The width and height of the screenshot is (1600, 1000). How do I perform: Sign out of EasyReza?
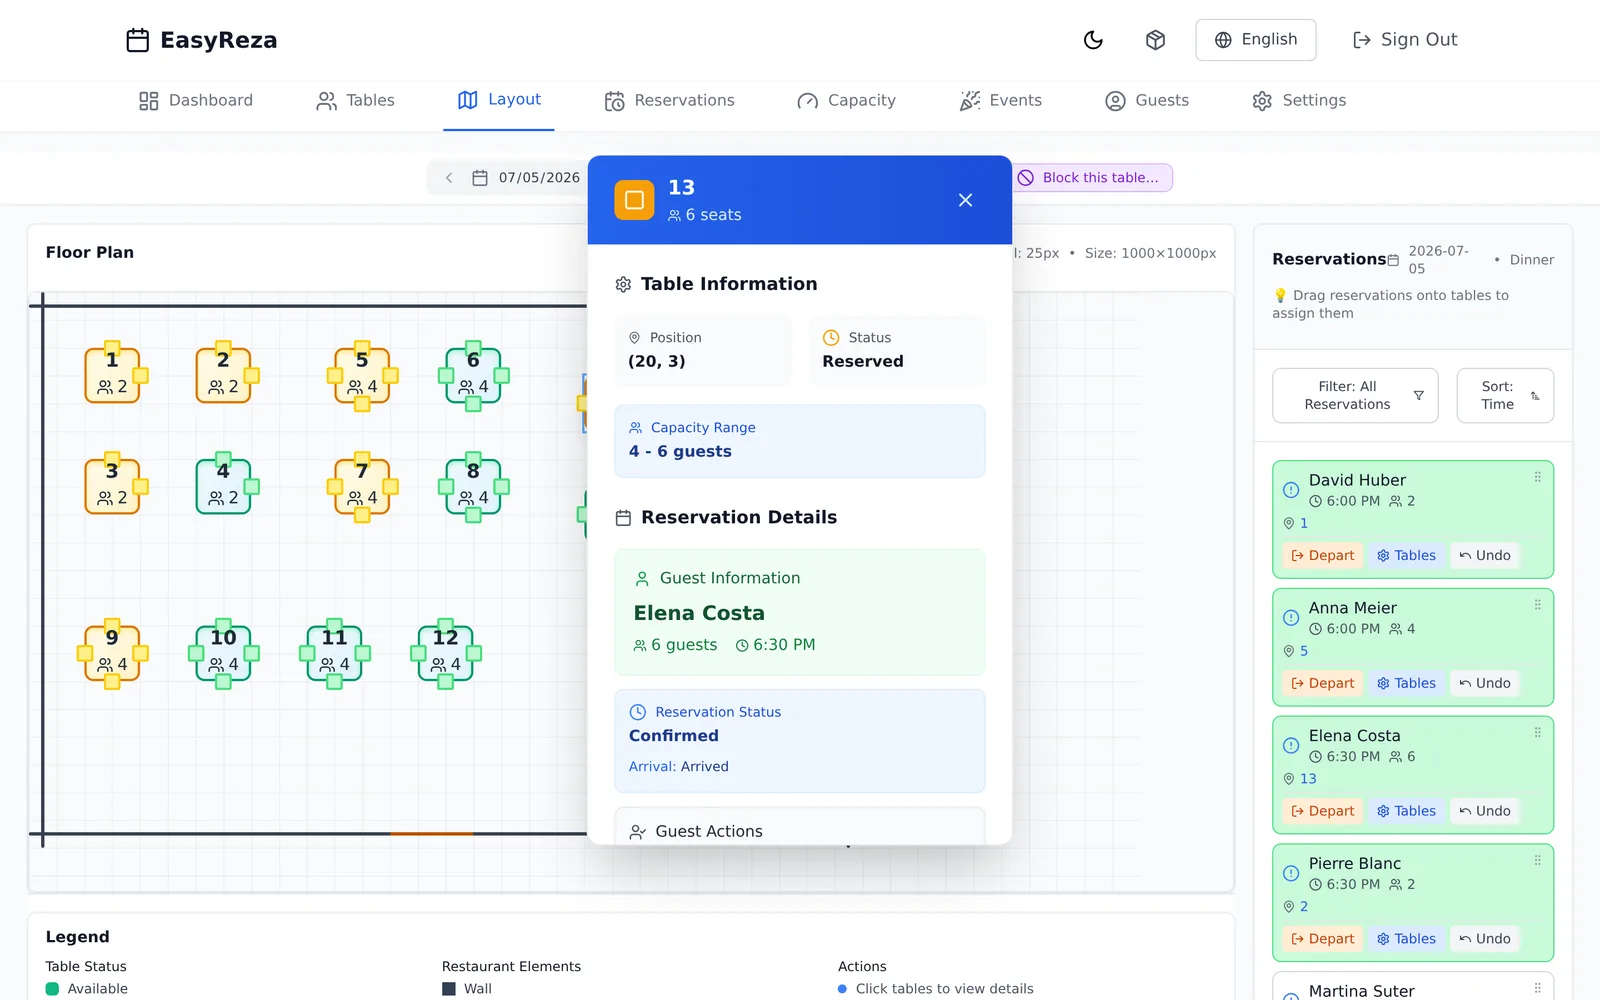(x=1404, y=40)
